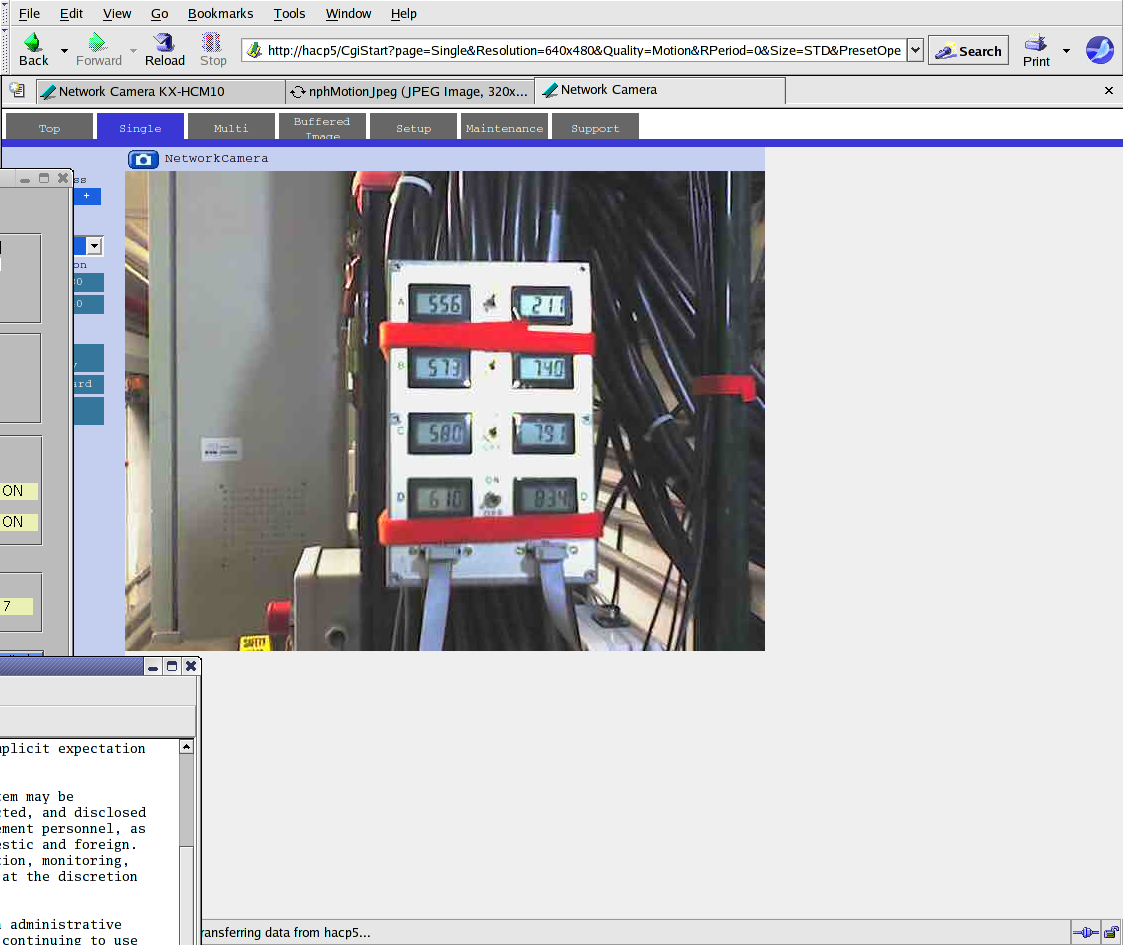Minimize the left overlapping panel window
This screenshot has height=945, width=1123.
pos(25,178)
